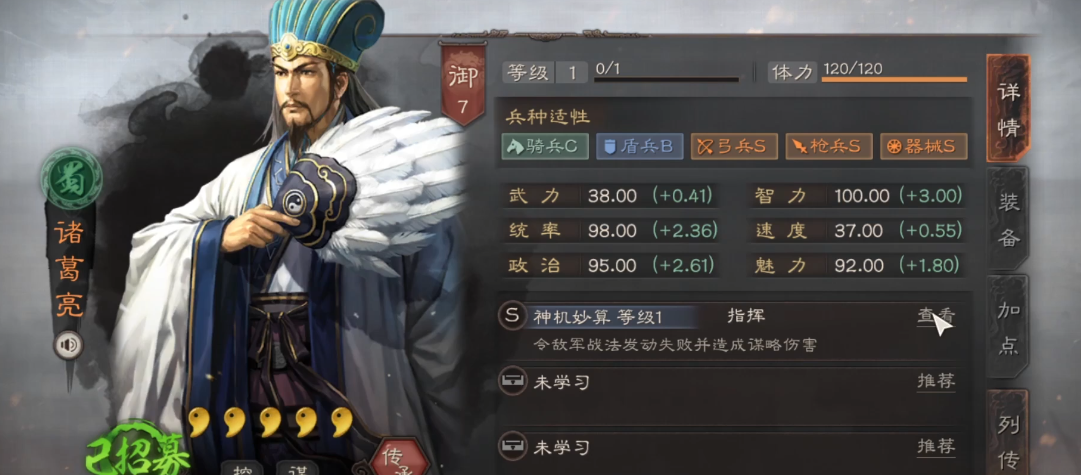
Task: Play Zhuge Liang's voice with speaker icon
Action: point(69,346)
